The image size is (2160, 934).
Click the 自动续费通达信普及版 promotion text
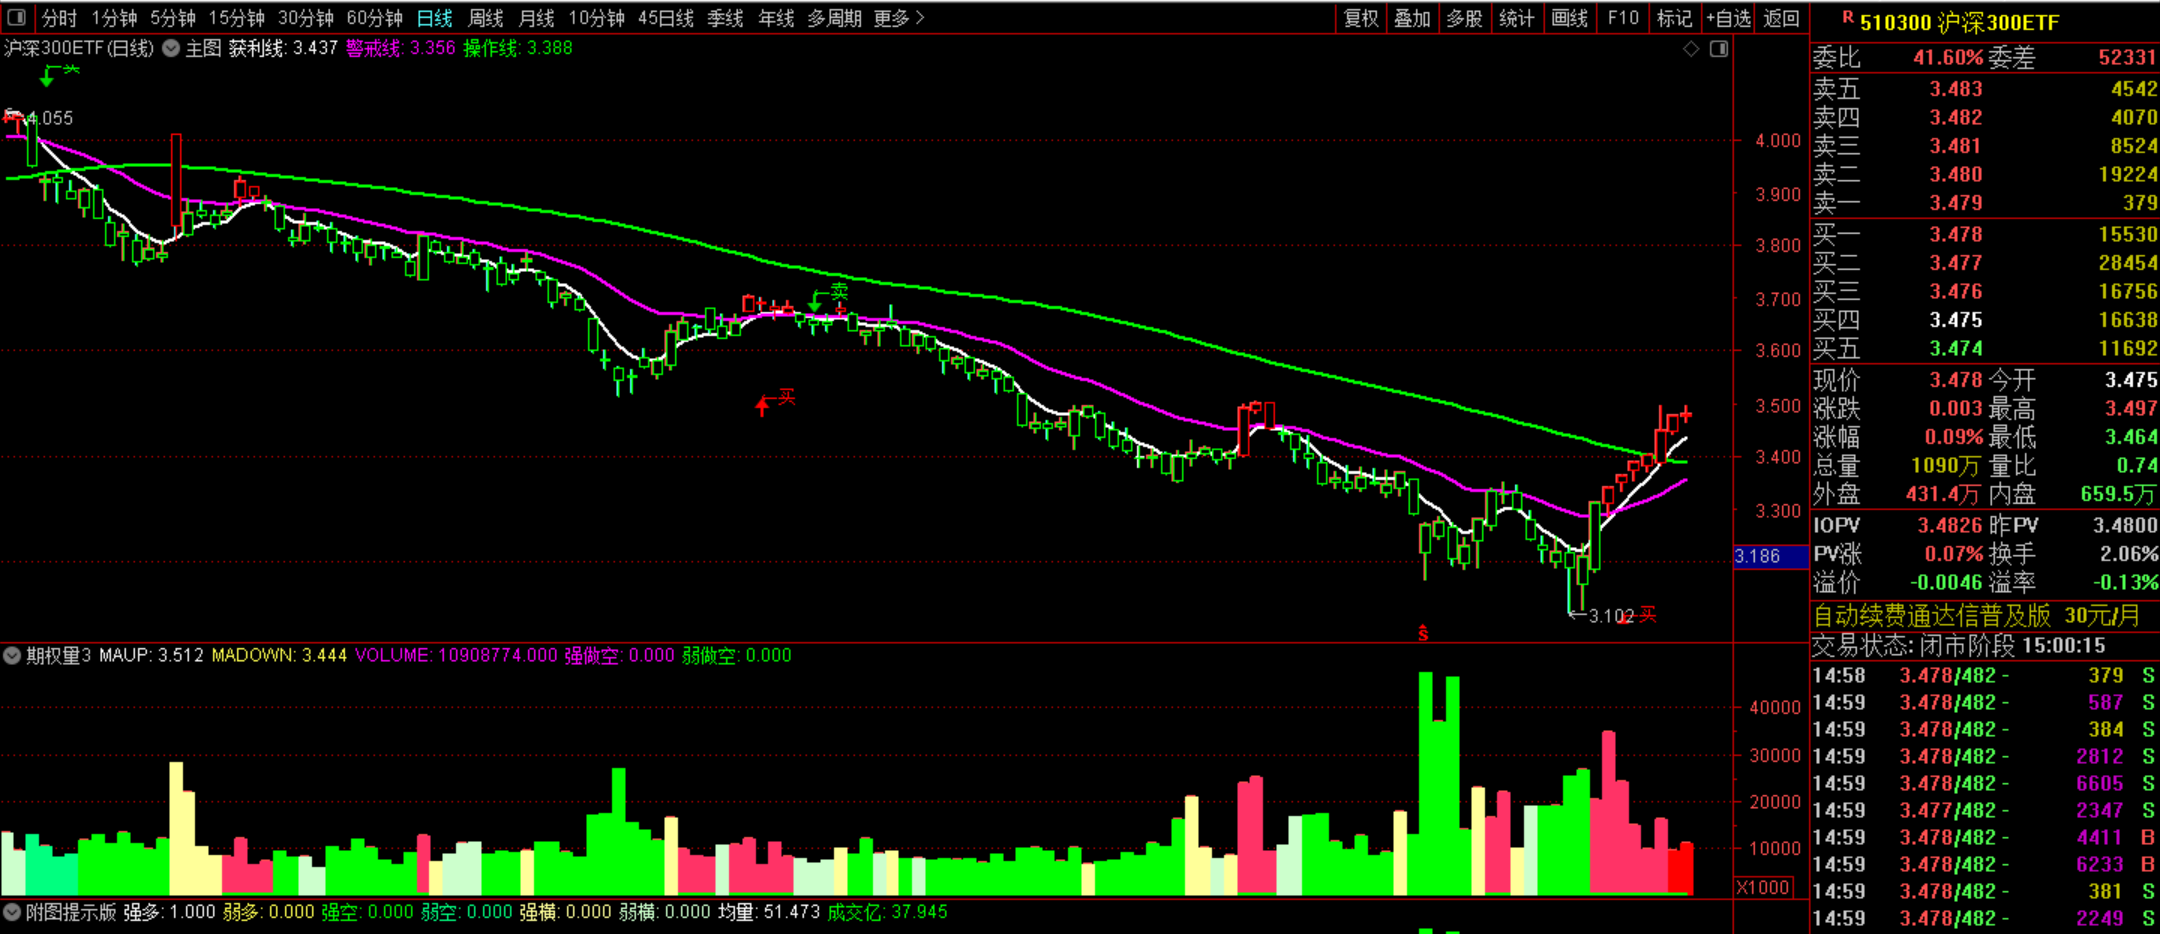point(1932,615)
